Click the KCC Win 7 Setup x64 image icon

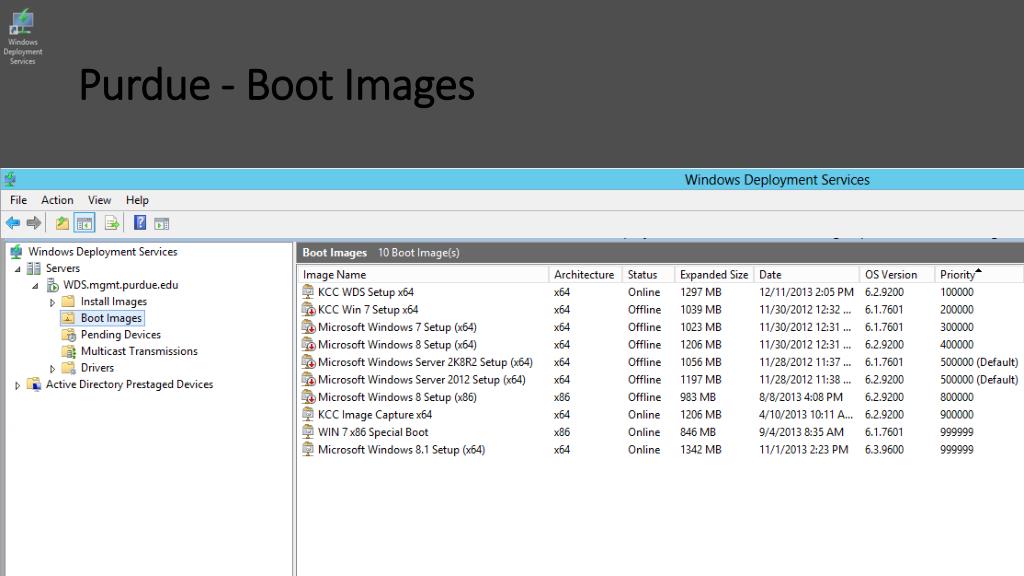[x=308, y=310]
